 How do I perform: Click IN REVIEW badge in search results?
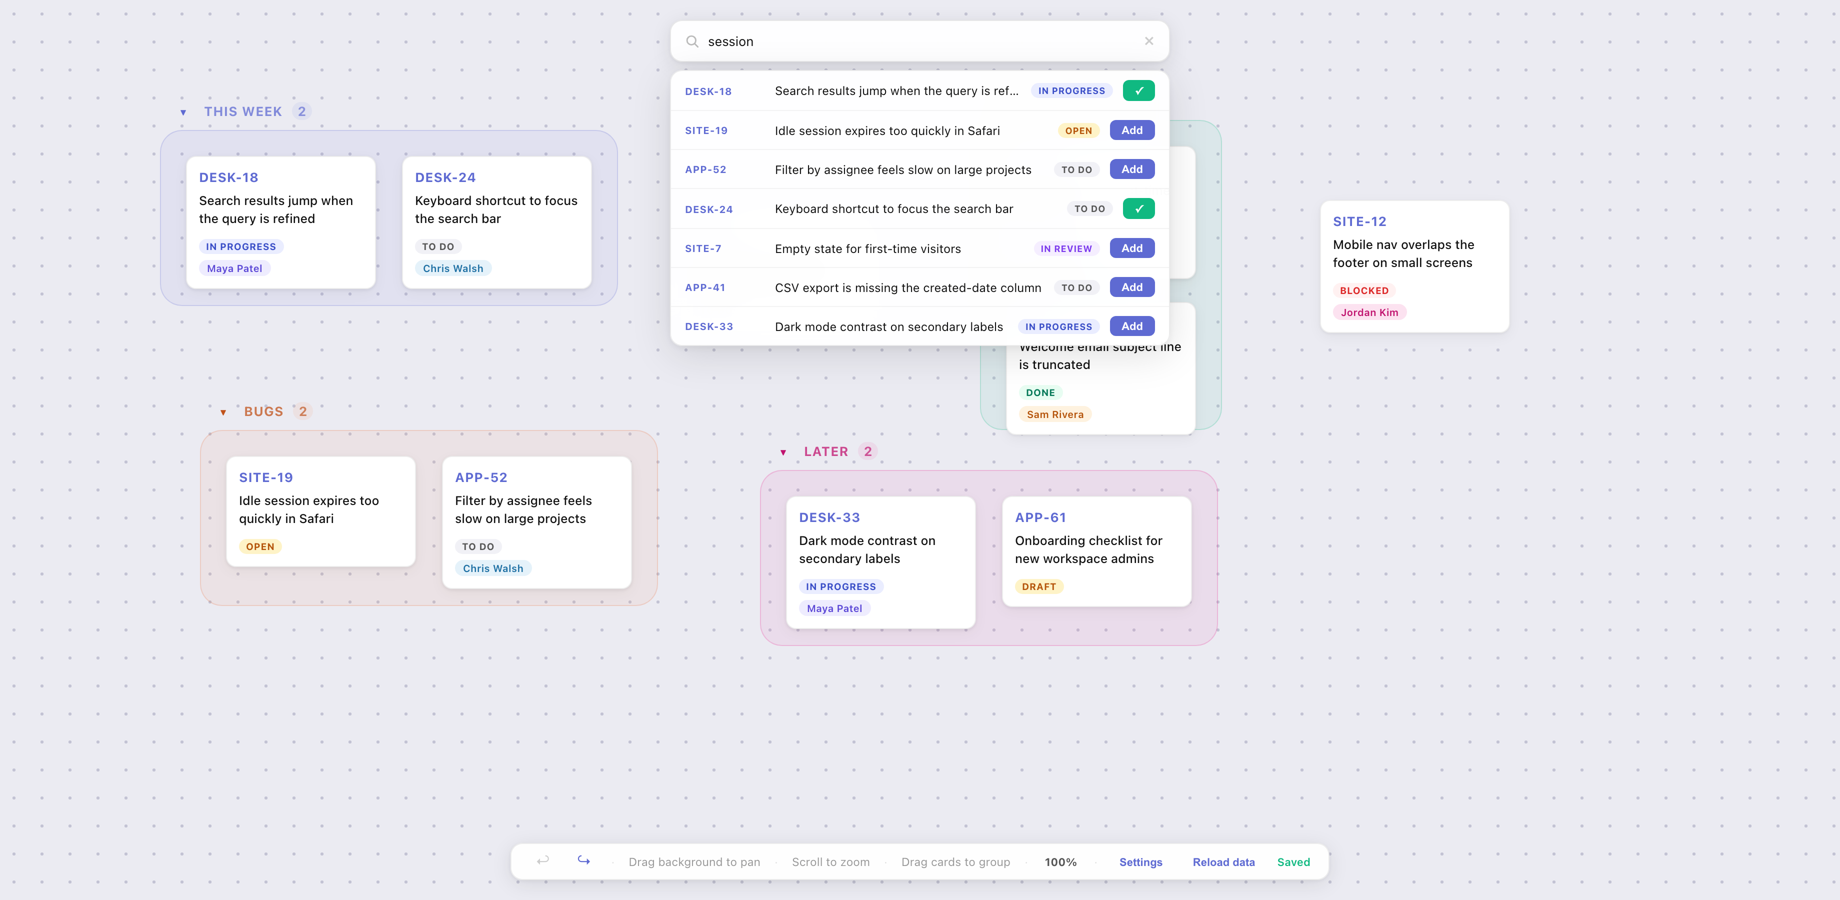[x=1066, y=249]
